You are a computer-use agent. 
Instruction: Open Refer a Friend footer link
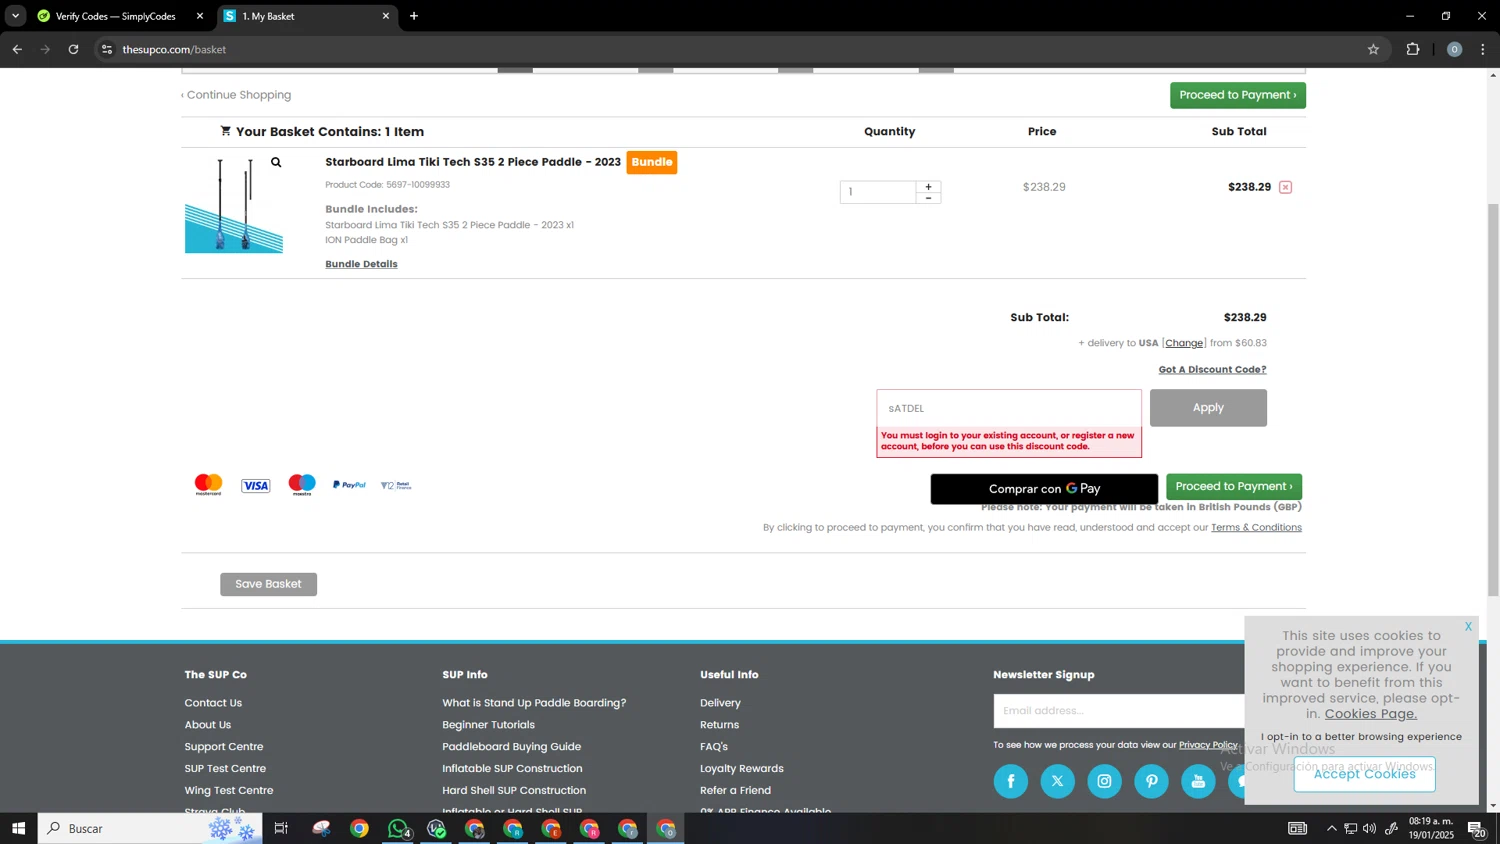pos(735,791)
